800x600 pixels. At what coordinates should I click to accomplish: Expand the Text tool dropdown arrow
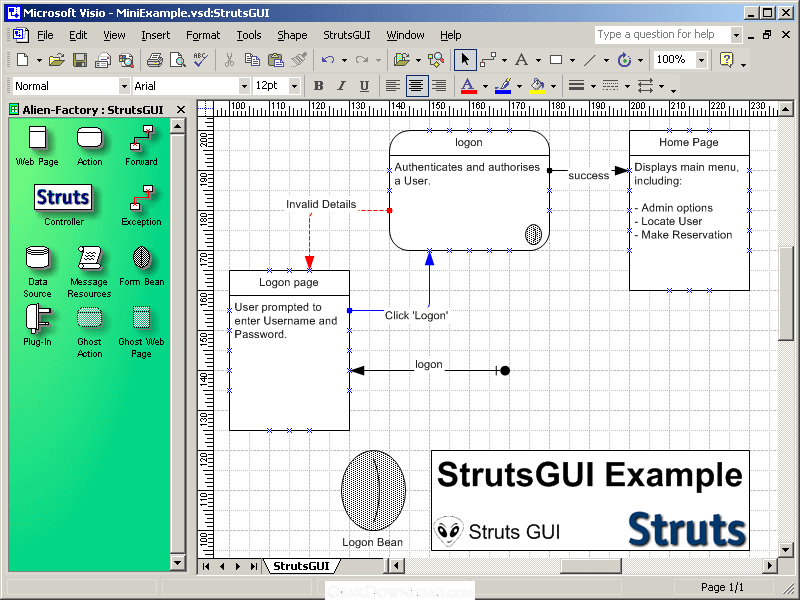(x=538, y=60)
